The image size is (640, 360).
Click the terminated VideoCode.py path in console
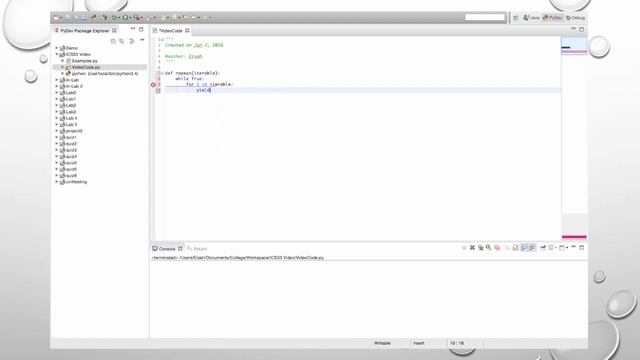[238, 258]
